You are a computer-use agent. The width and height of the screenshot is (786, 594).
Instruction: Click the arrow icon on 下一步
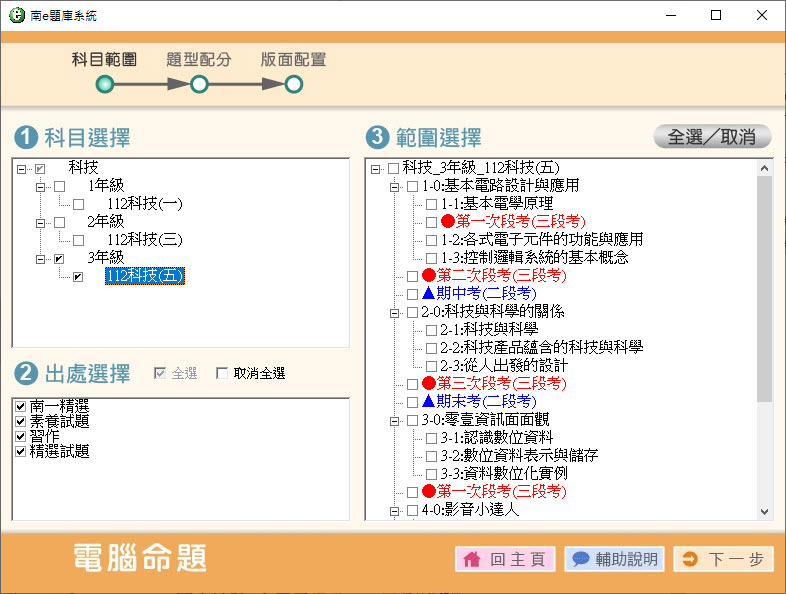[x=690, y=559]
